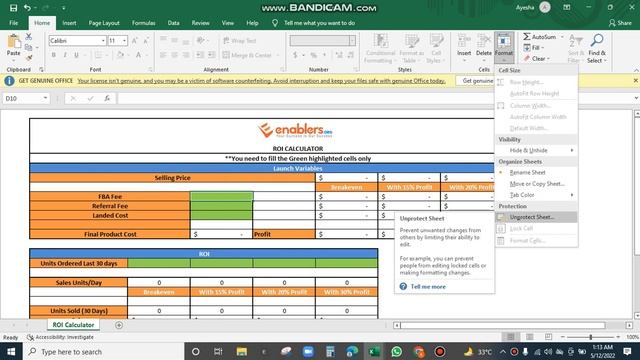
Task: Open the number format dropdown
Action: (x=352, y=40)
